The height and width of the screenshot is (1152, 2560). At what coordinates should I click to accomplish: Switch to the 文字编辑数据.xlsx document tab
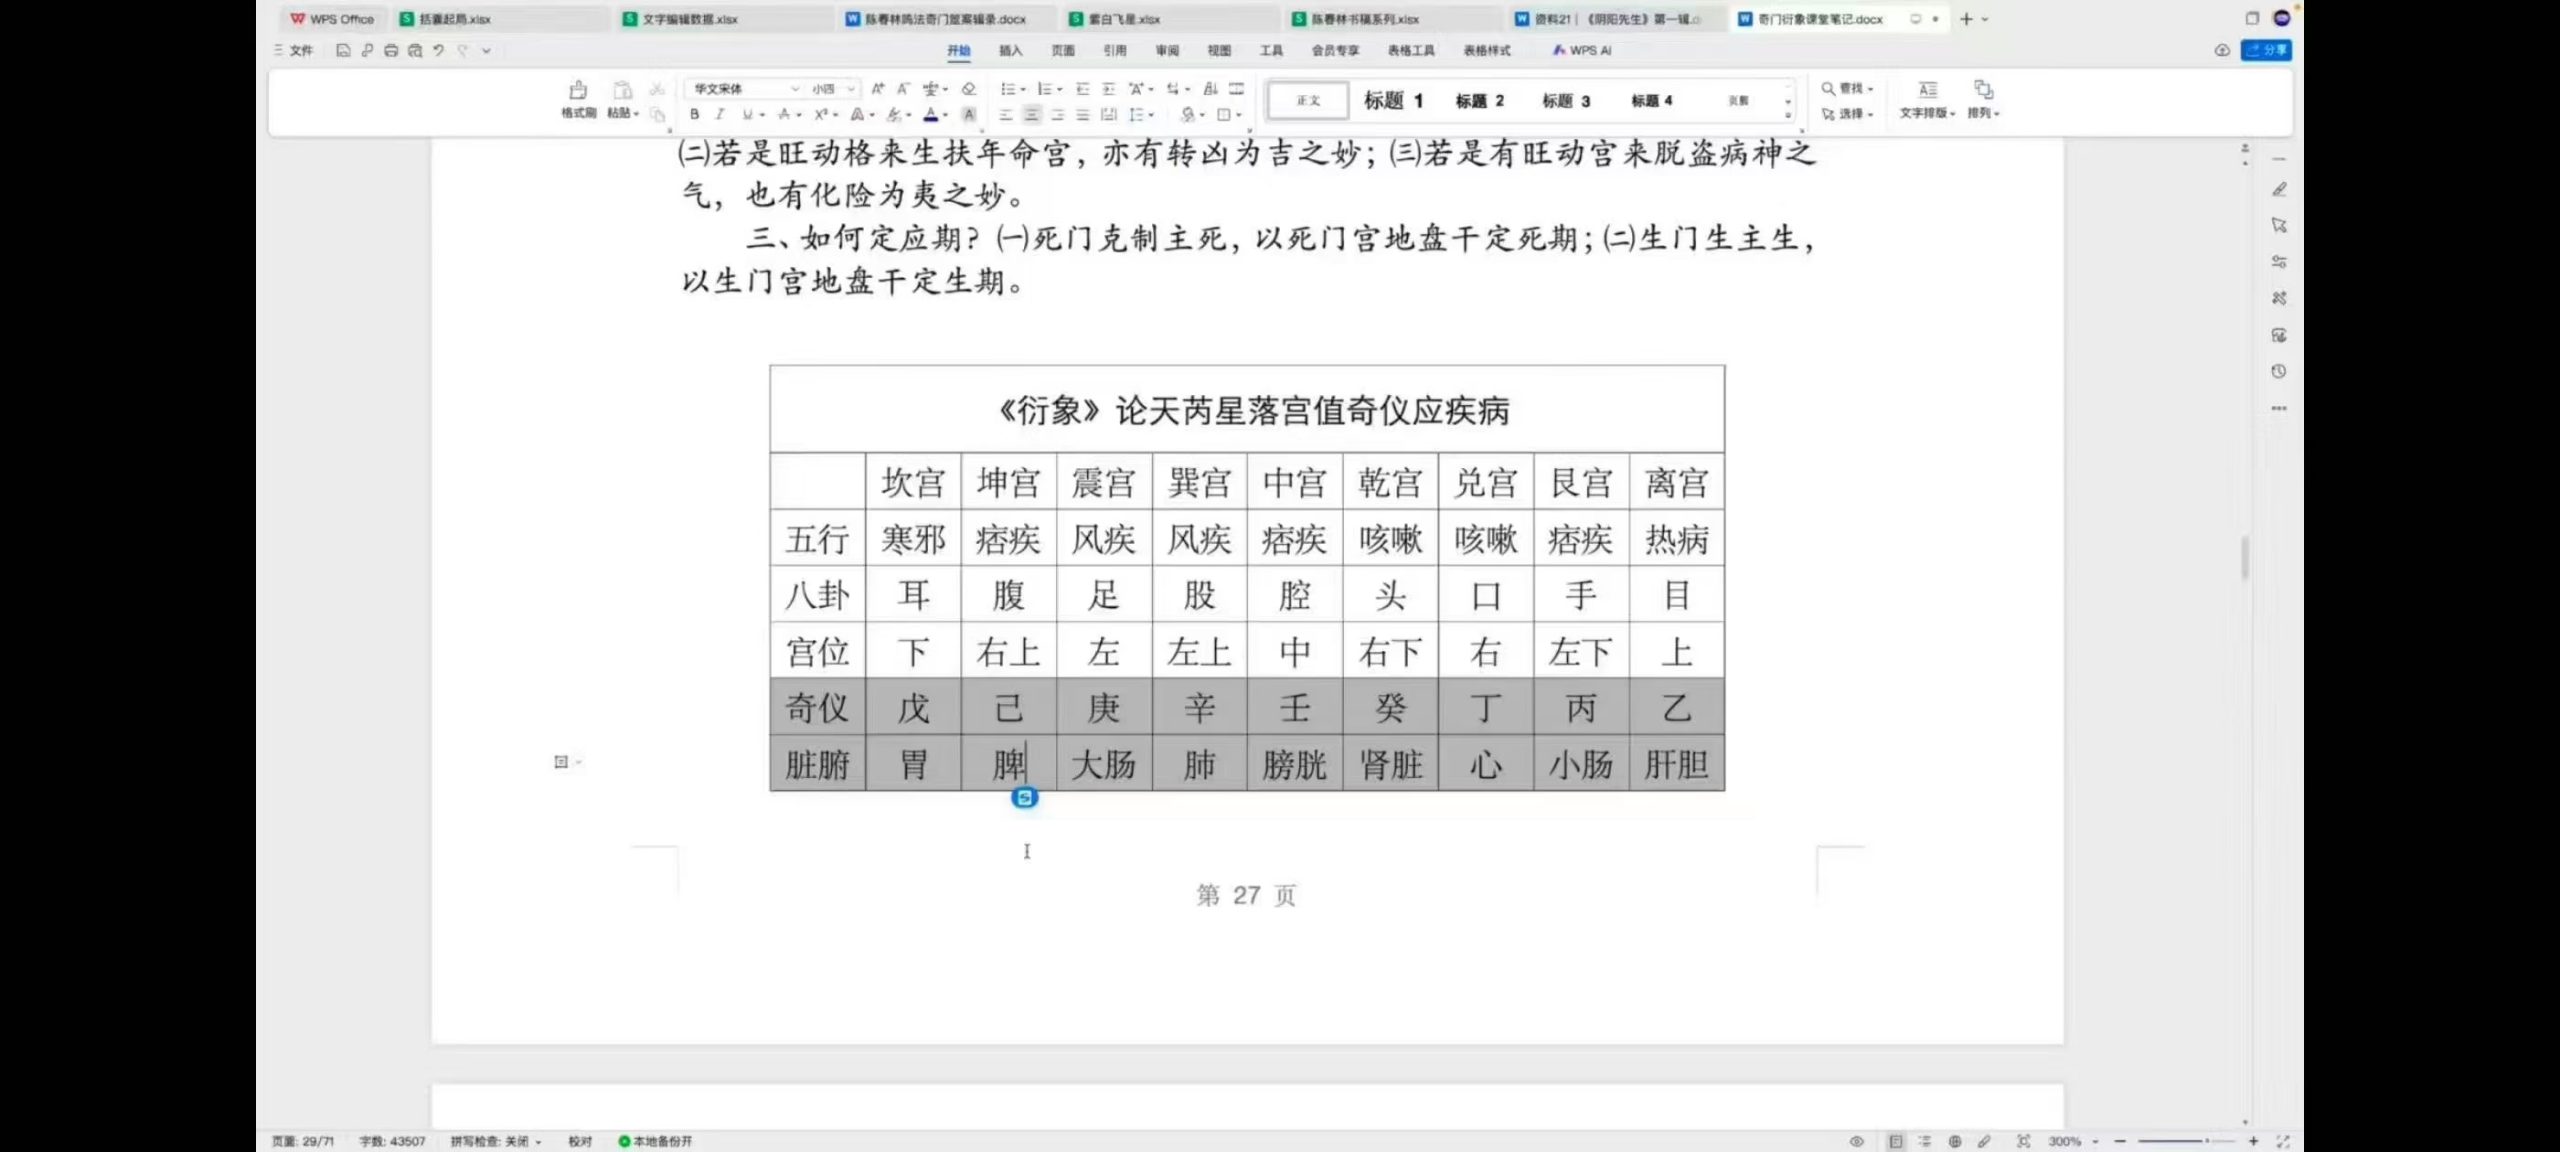point(690,19)
